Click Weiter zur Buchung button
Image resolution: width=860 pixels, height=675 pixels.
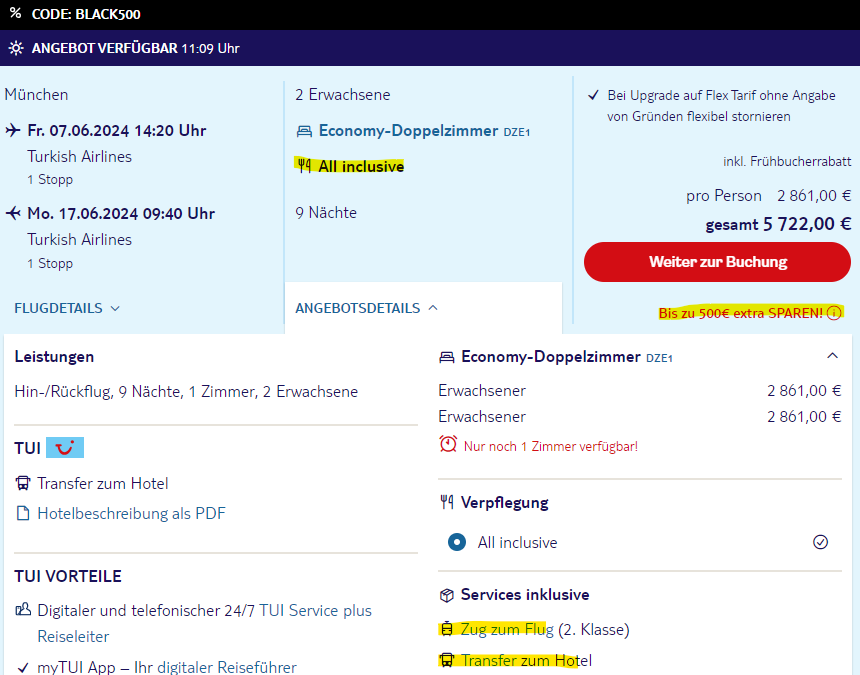pos(717,262)
